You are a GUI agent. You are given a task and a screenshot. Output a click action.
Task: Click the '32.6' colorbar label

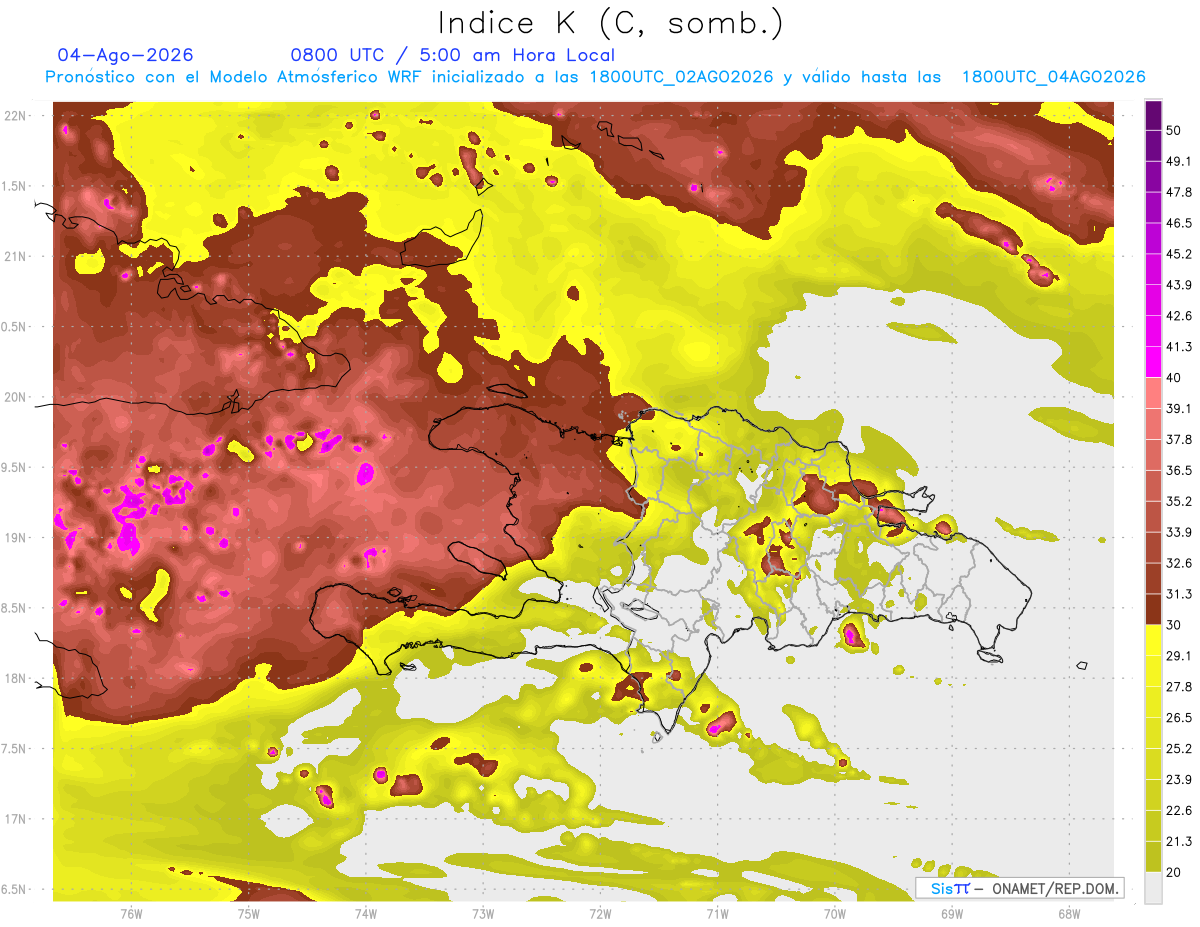[1179, 563]
